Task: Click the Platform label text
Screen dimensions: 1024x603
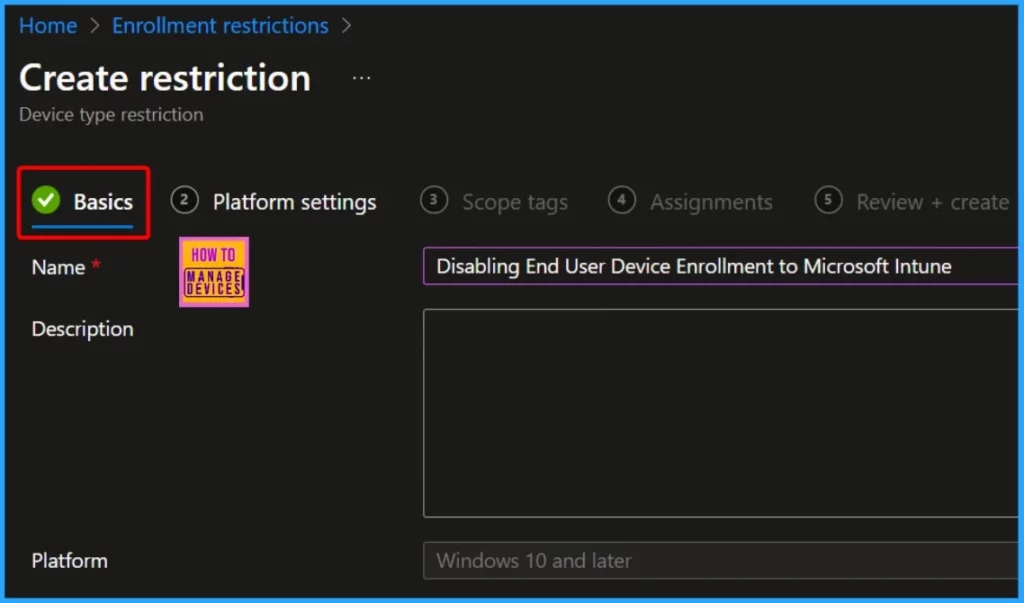Action: (x=69, y=561)
